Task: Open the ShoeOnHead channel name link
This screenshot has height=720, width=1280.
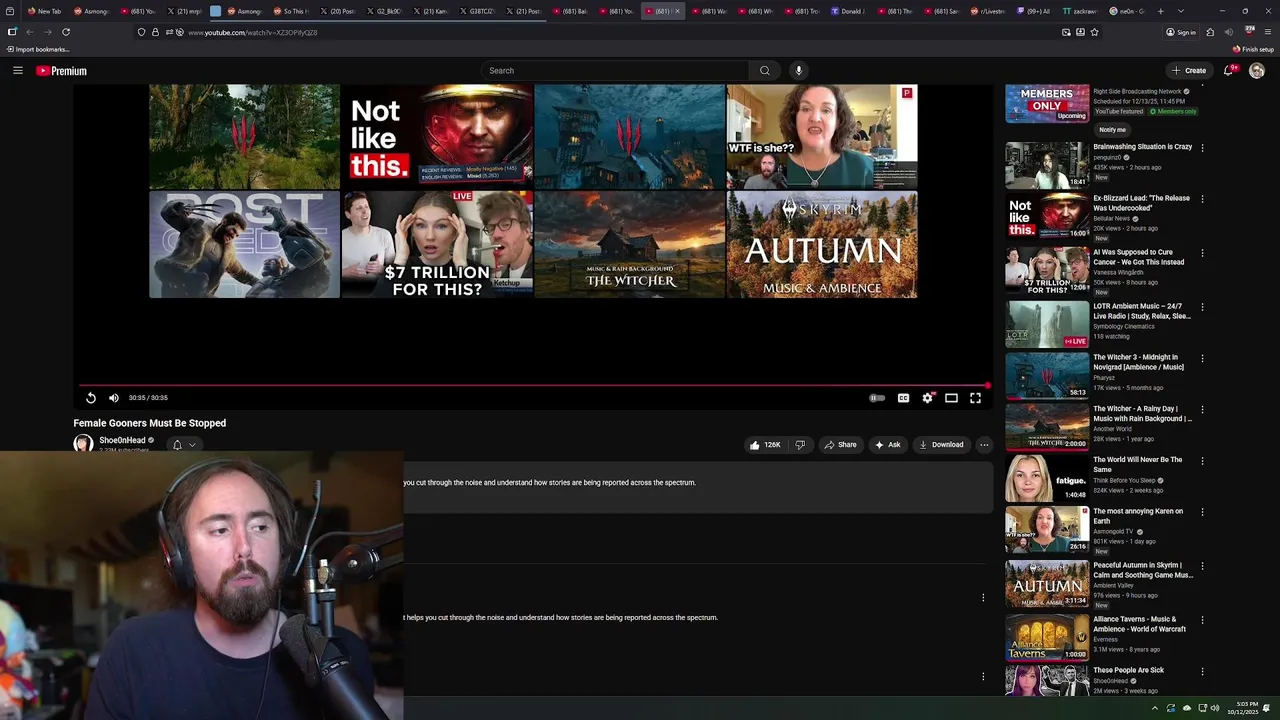Action: (x=122, y=440)
